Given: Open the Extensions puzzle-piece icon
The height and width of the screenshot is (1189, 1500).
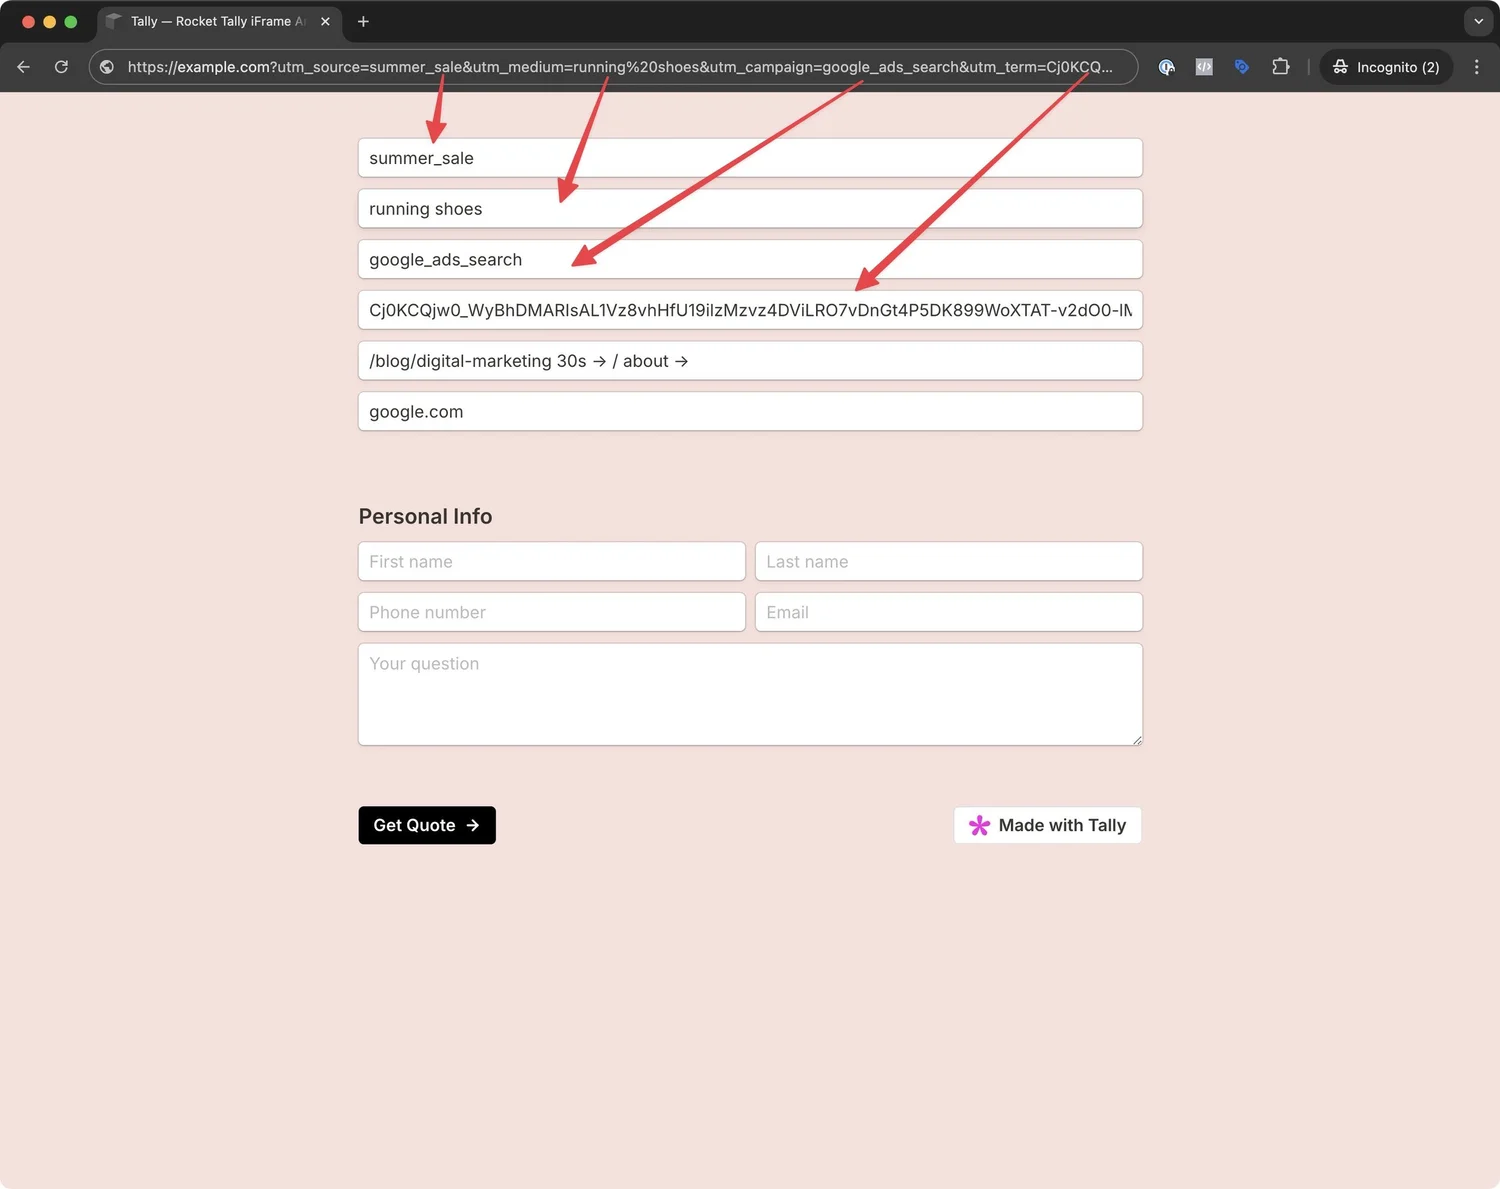Looking at the screenshot, I should pyautogui.click(x=1280, y=67).
